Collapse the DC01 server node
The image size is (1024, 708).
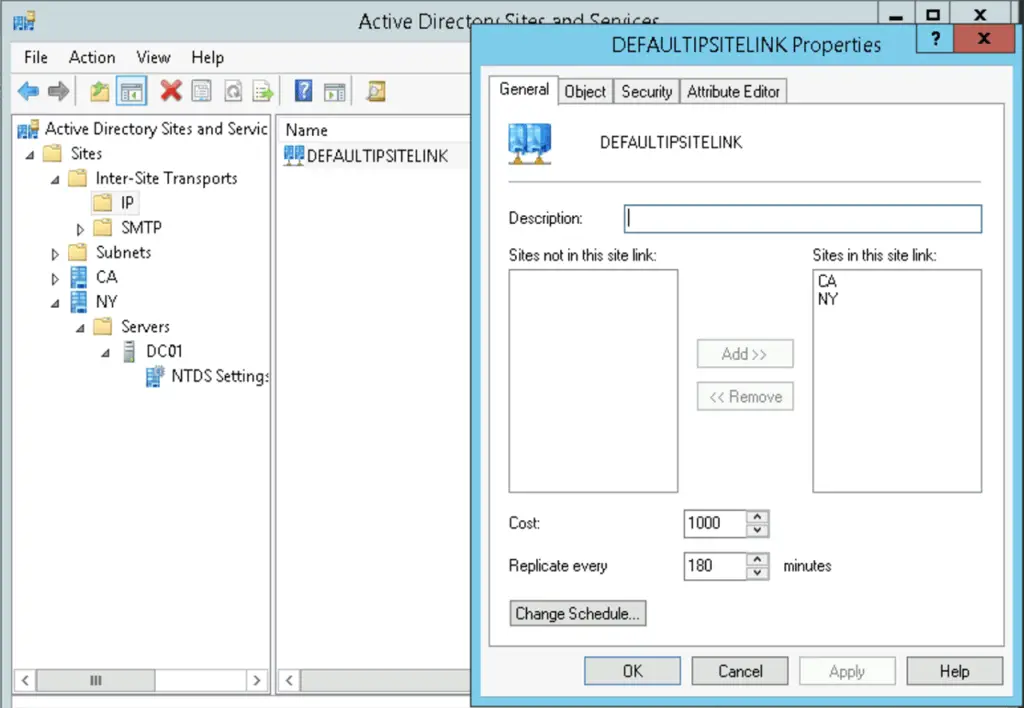[105, 353]
